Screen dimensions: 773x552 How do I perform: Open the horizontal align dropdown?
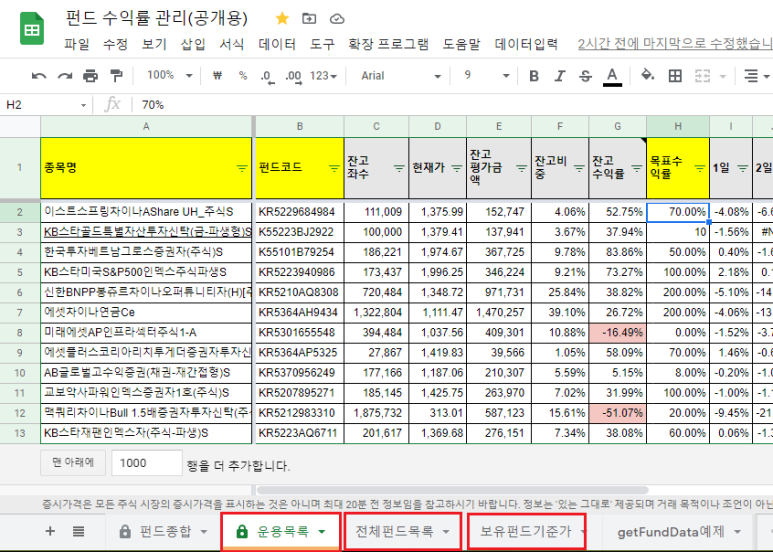[x=756, y=76]
